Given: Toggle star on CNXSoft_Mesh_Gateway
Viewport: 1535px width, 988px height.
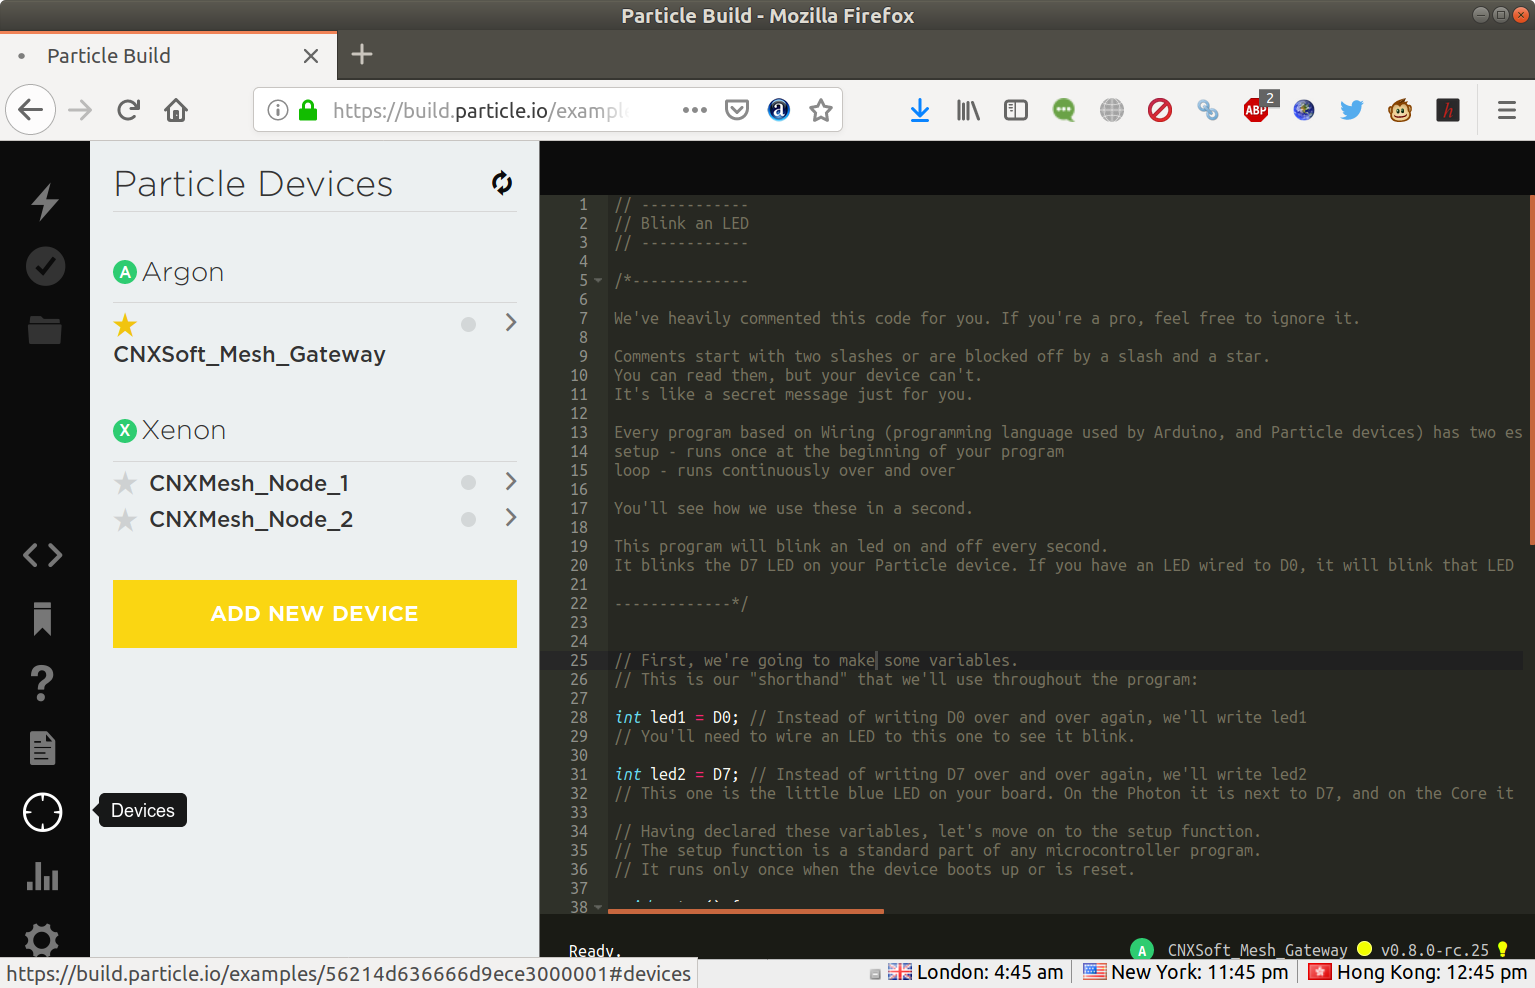Looking at the screenshot, I should 125,324.
